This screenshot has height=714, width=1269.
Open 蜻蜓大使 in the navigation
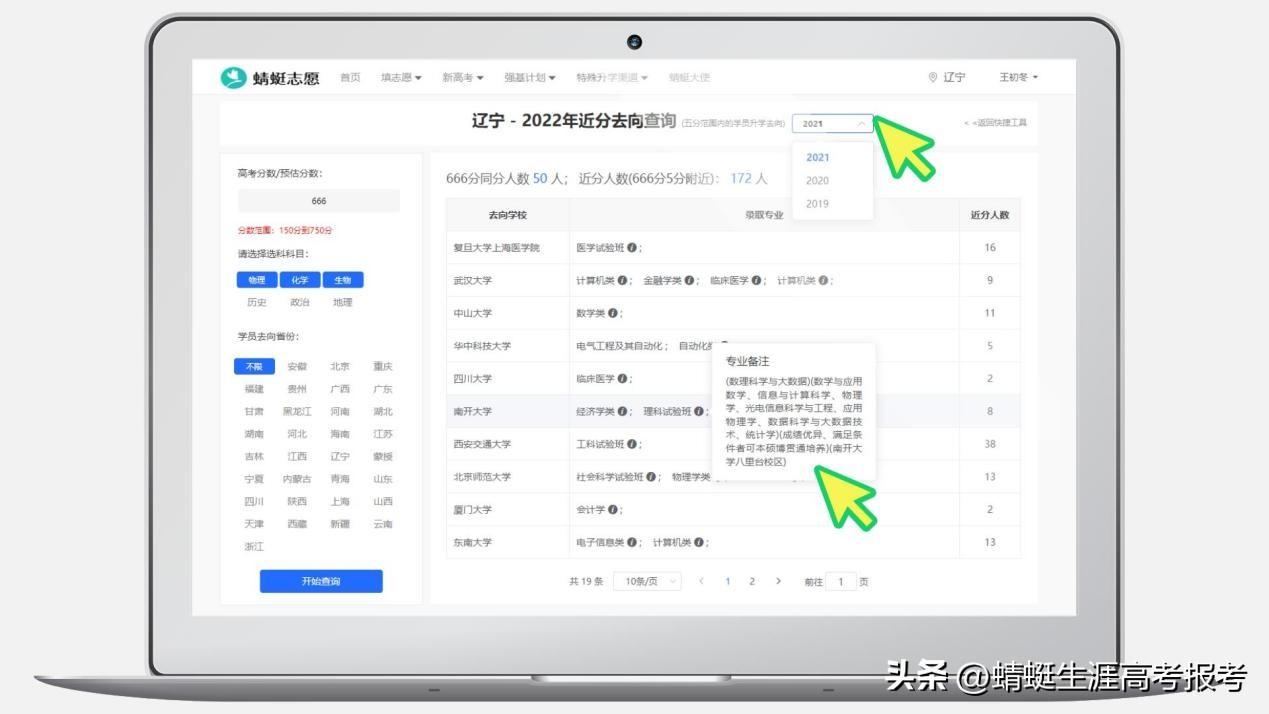click(689, 78)
